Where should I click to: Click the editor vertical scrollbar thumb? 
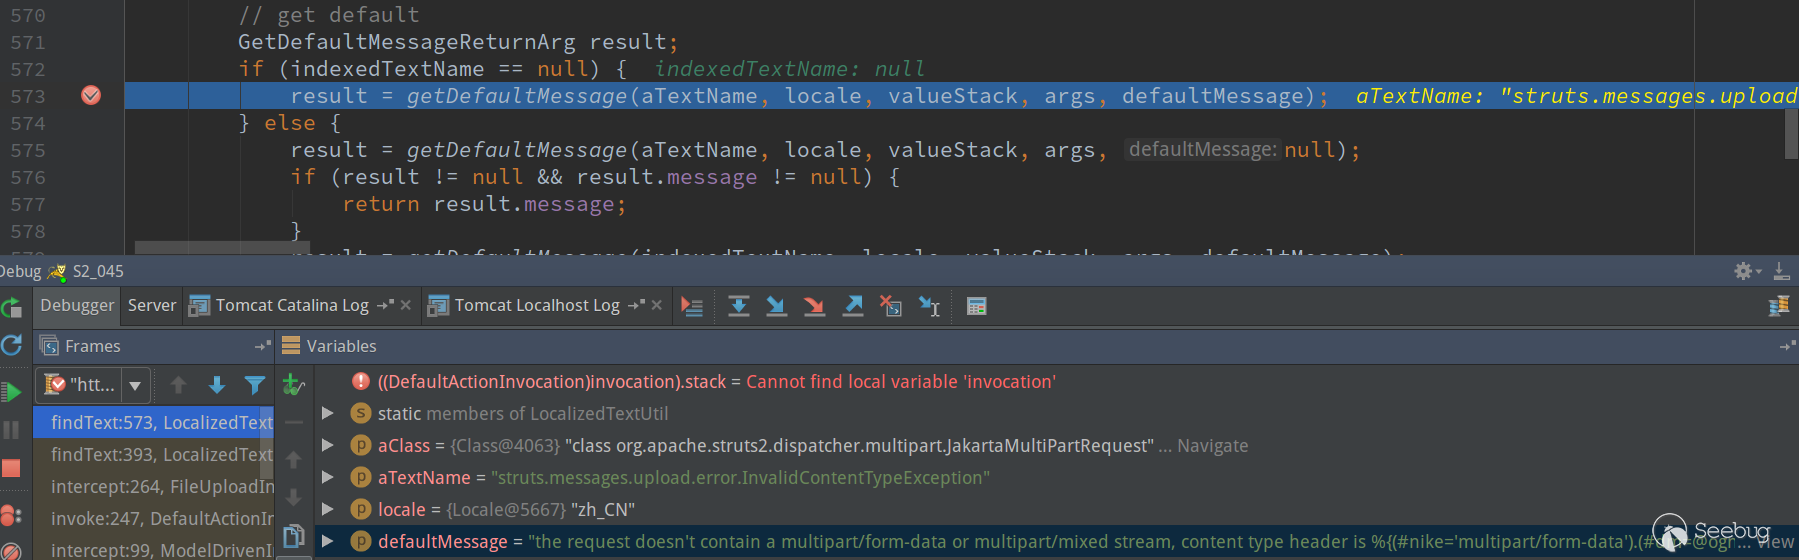click(1791, 133)
